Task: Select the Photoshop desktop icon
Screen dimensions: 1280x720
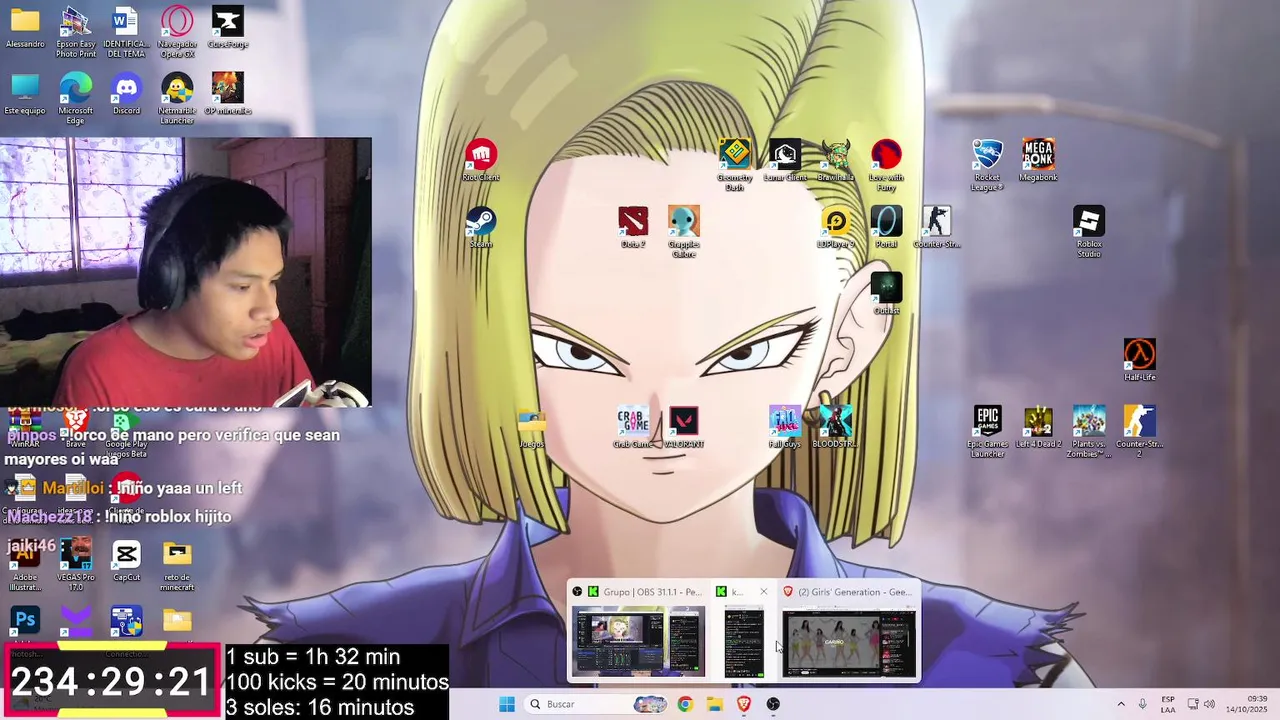Action: click(25, 621)
